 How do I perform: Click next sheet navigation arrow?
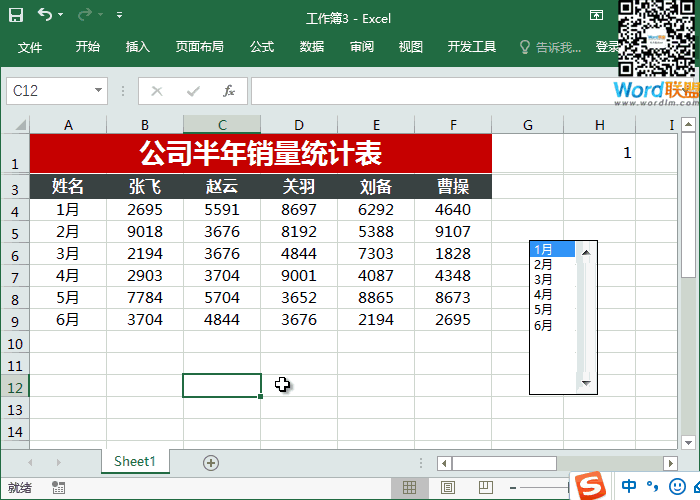(58, 462)
